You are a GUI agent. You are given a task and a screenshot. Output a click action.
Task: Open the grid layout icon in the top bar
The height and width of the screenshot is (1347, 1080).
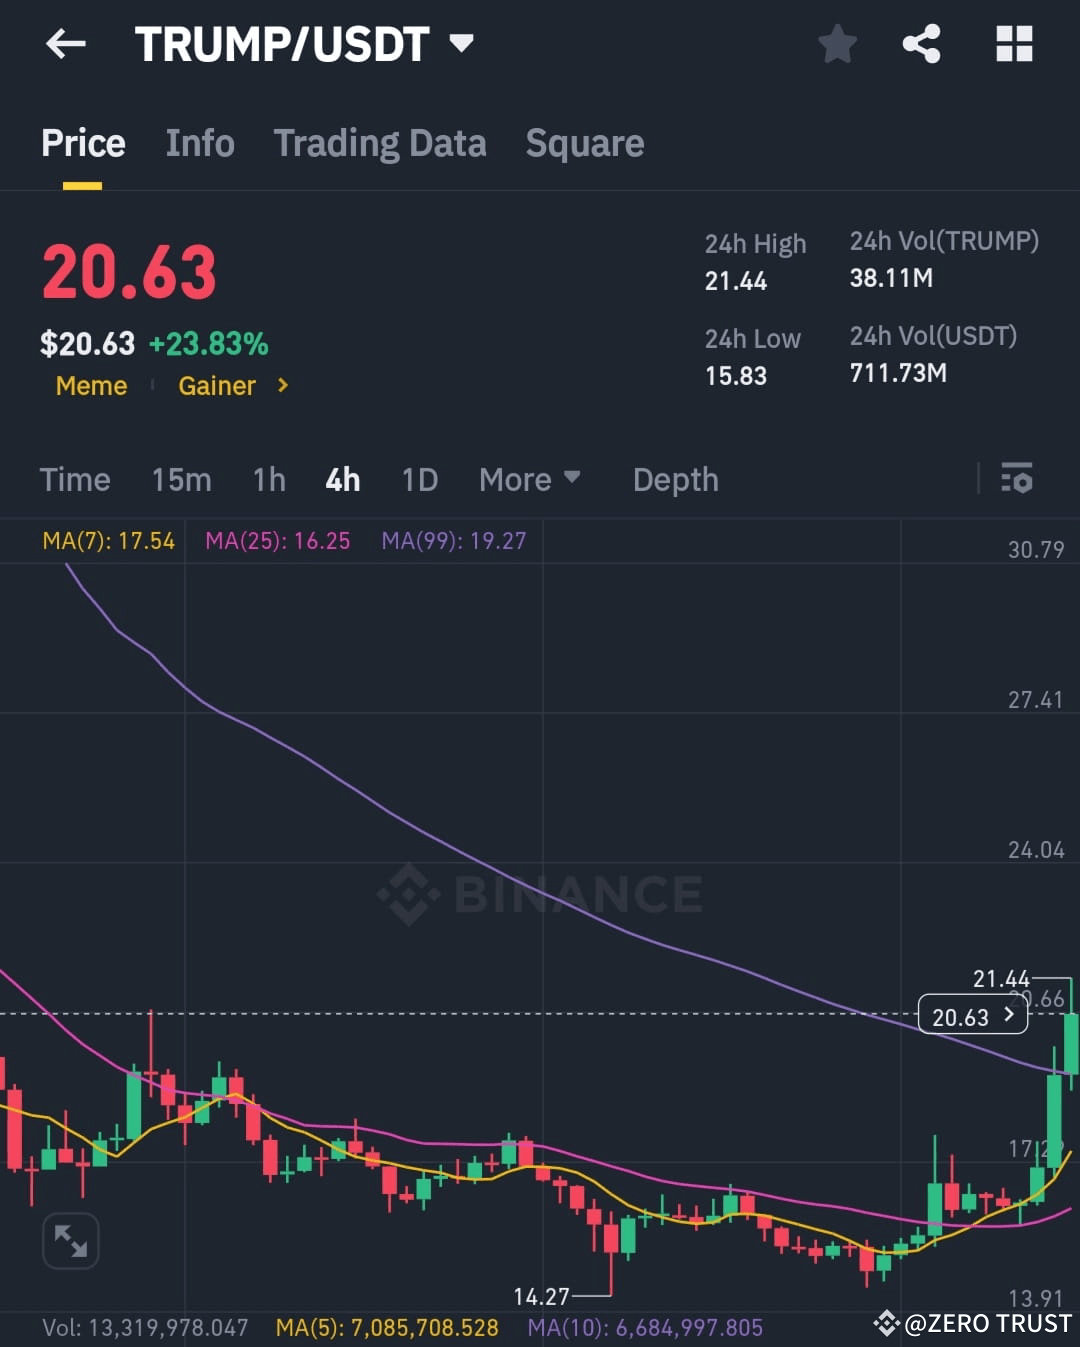1014,44
